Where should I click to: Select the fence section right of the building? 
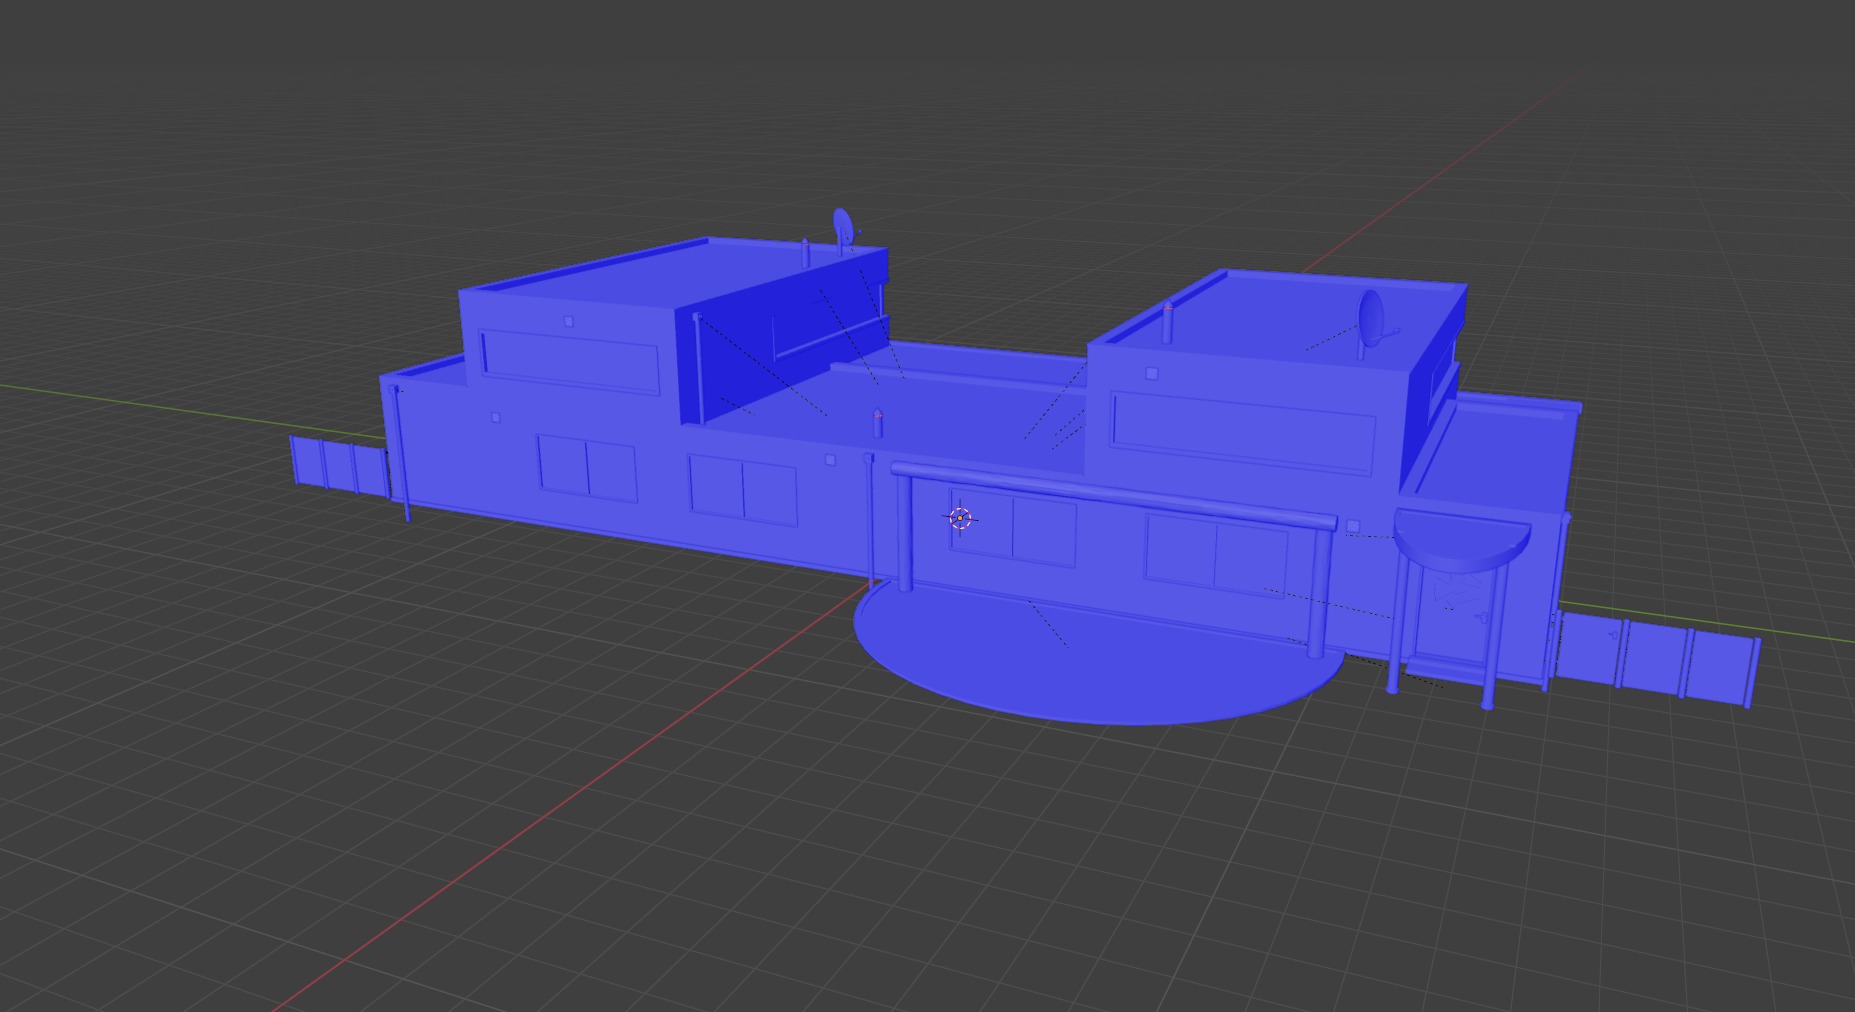click(1657, 657)
